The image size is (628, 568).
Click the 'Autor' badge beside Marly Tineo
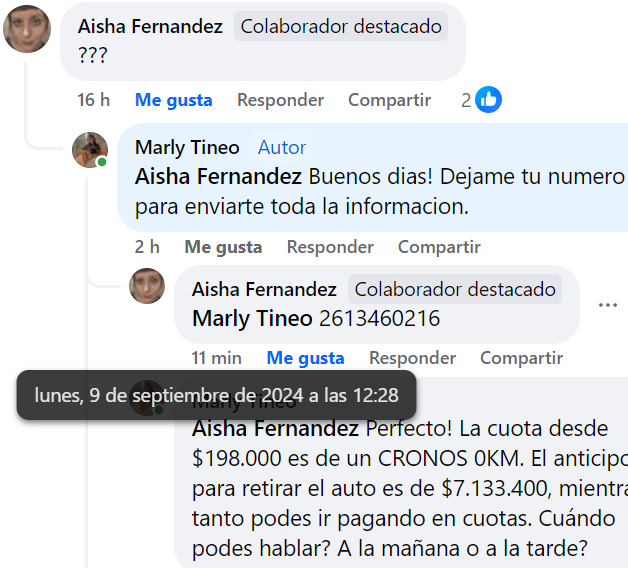point(282,148)
